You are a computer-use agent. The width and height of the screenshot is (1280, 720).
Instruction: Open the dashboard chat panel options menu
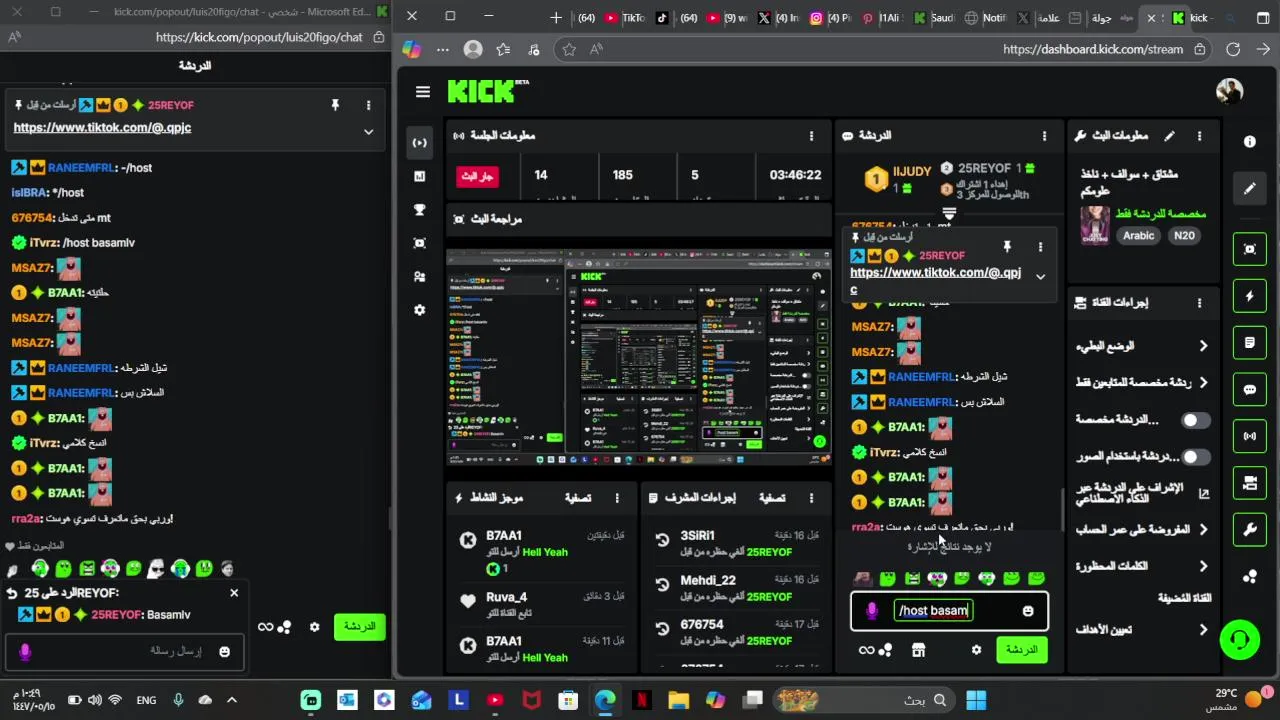tap(1044, 136)
